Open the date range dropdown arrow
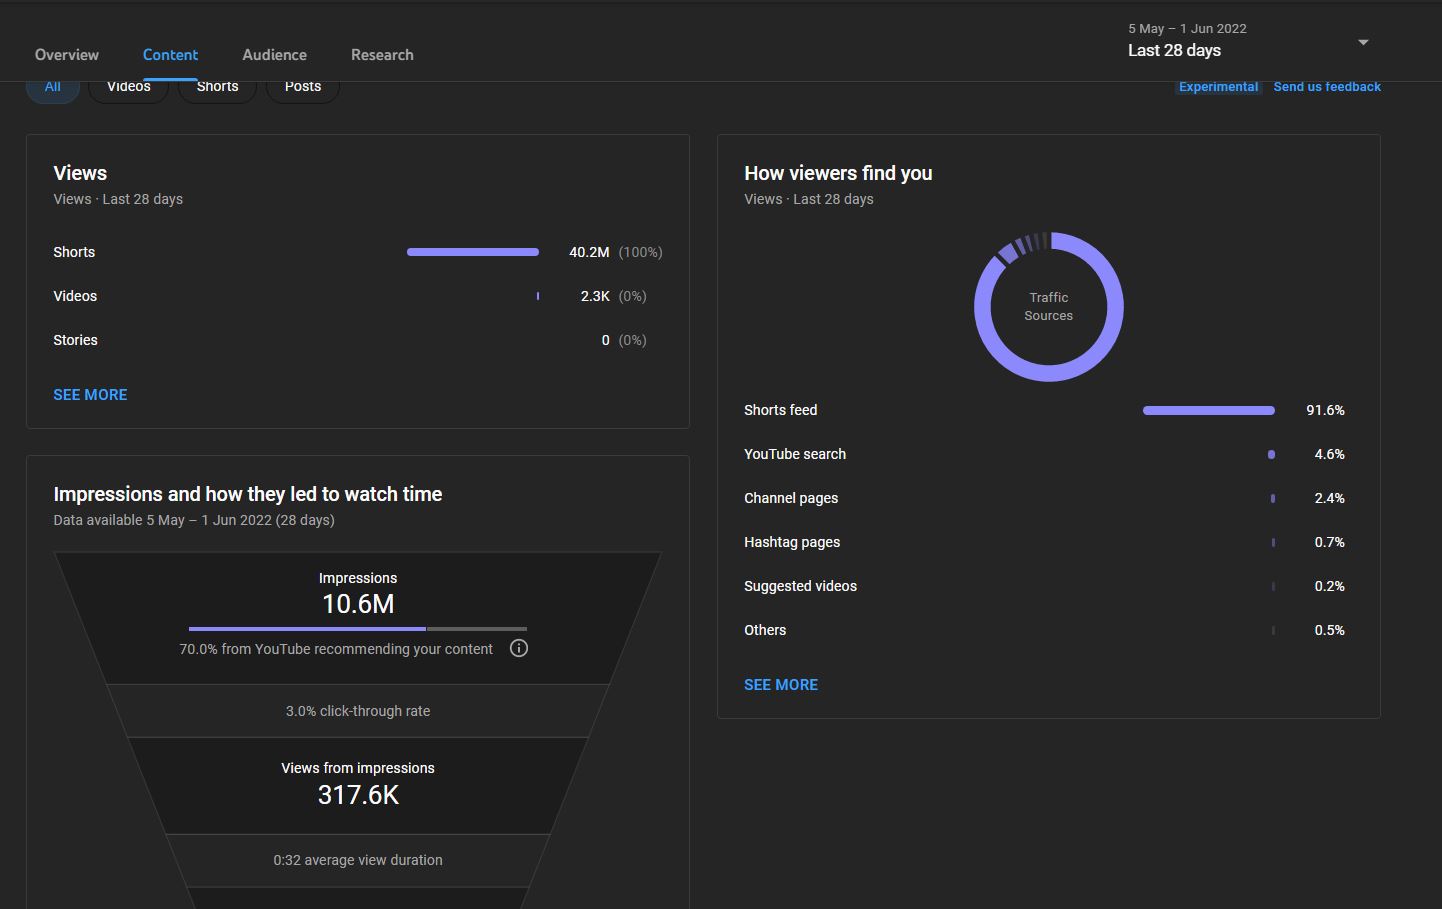1442x909 pixels. click(x=1363, y=42)
